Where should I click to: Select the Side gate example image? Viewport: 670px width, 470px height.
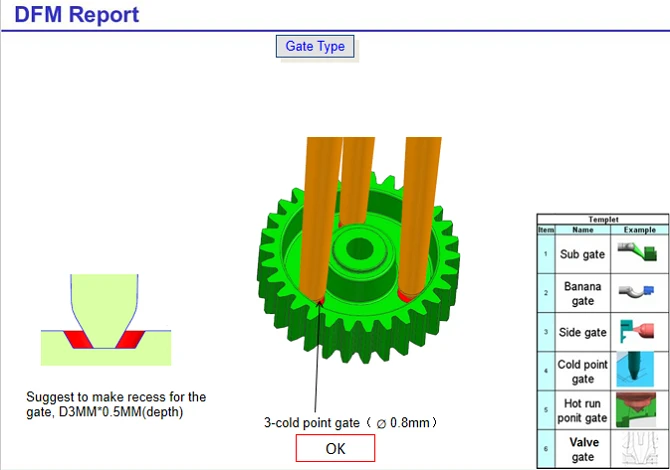(x=637, y=331)
